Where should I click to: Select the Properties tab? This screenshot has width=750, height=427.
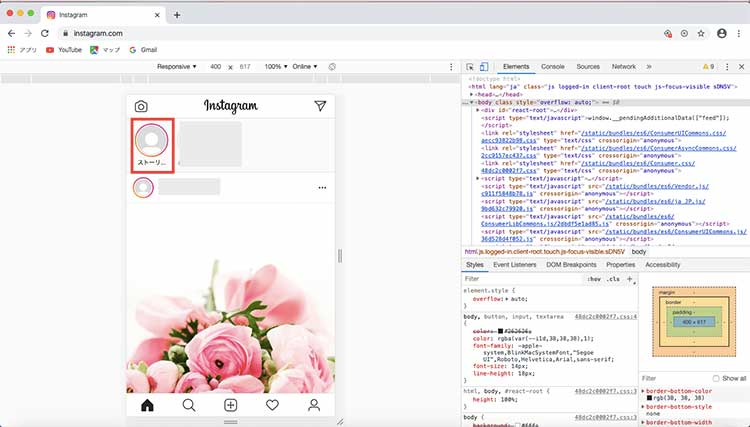[620, 265]
